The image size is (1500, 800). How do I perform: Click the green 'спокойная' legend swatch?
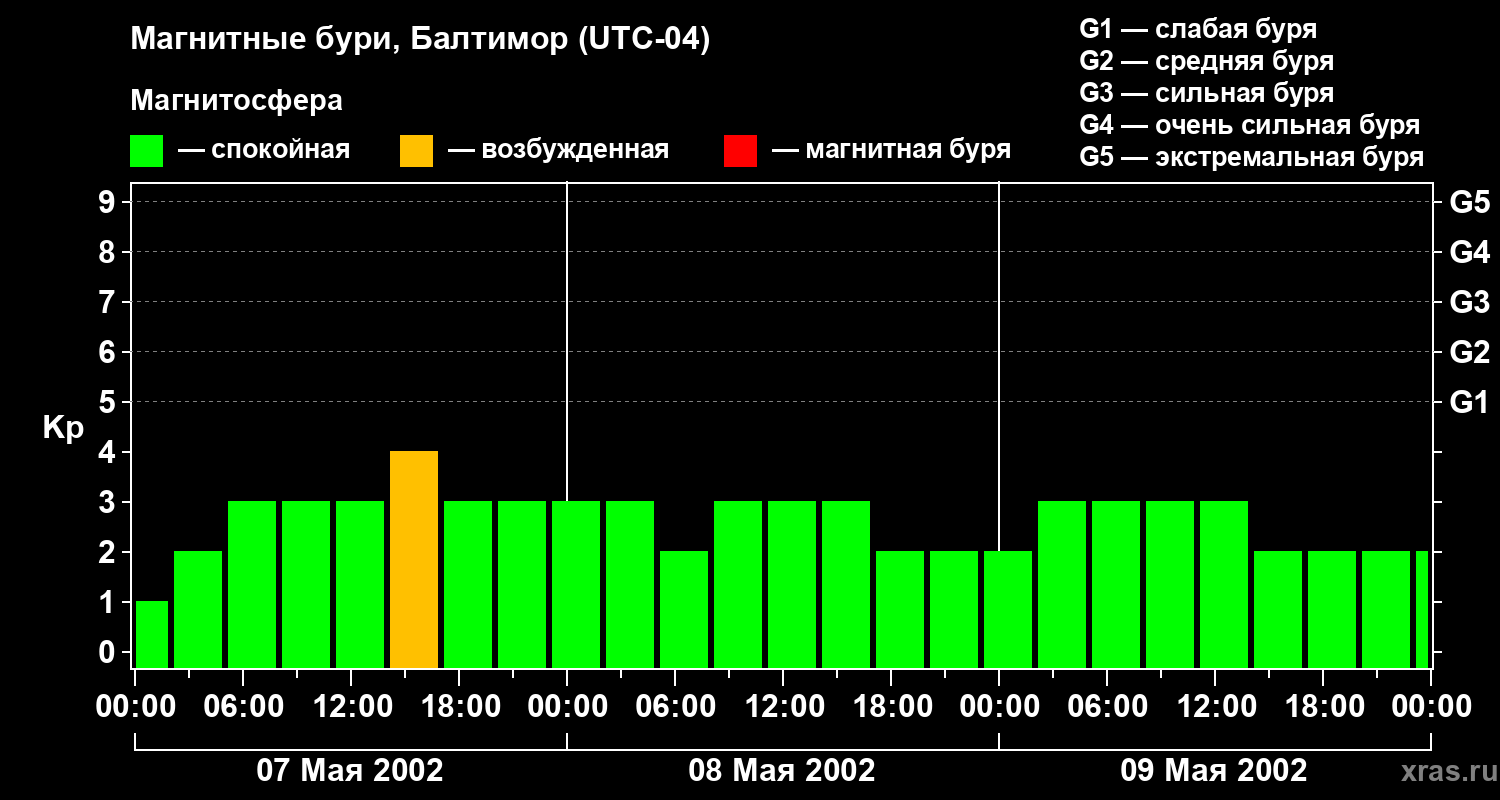tap(146, 151)
